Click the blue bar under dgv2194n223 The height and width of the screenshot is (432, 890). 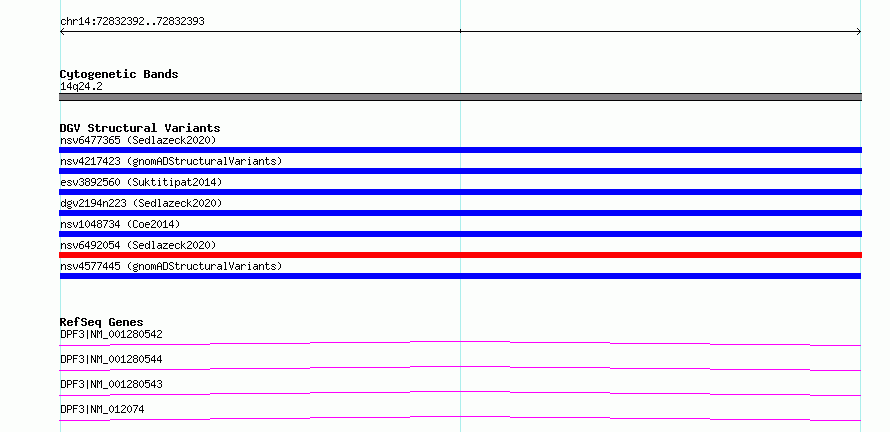tap(460, 213)
